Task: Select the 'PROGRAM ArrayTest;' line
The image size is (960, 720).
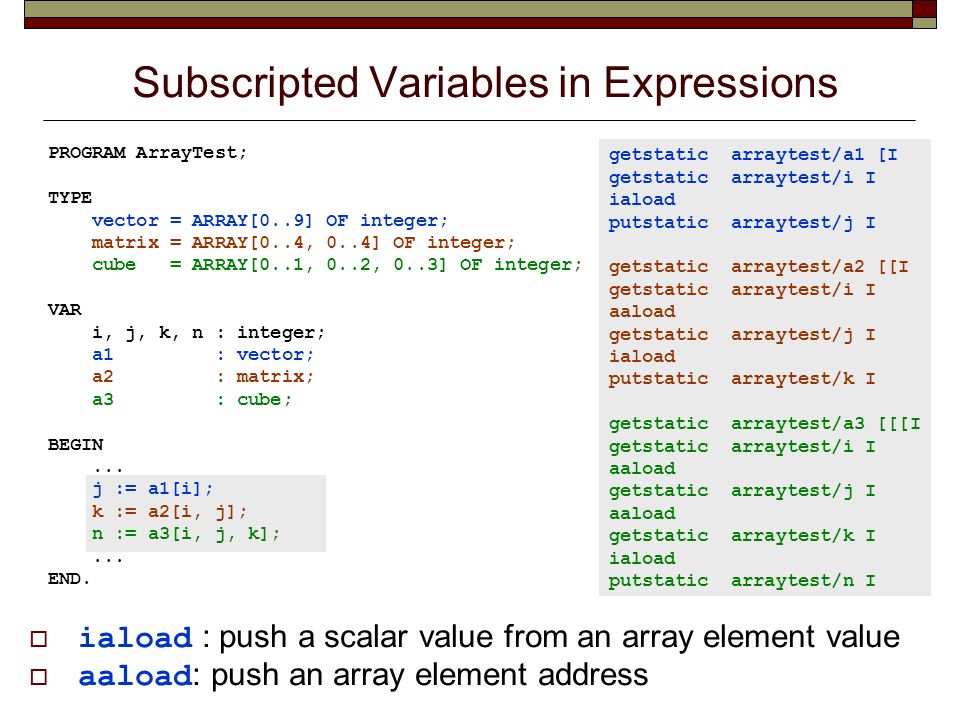Action: click(x=148, y=152)
